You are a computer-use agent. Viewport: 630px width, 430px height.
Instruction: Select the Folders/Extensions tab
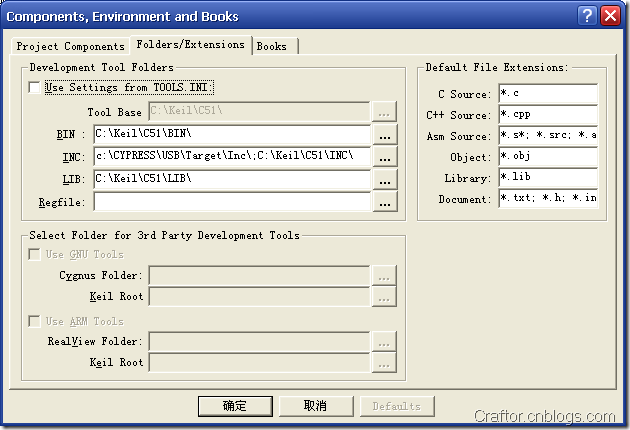[x=190, y=44]
